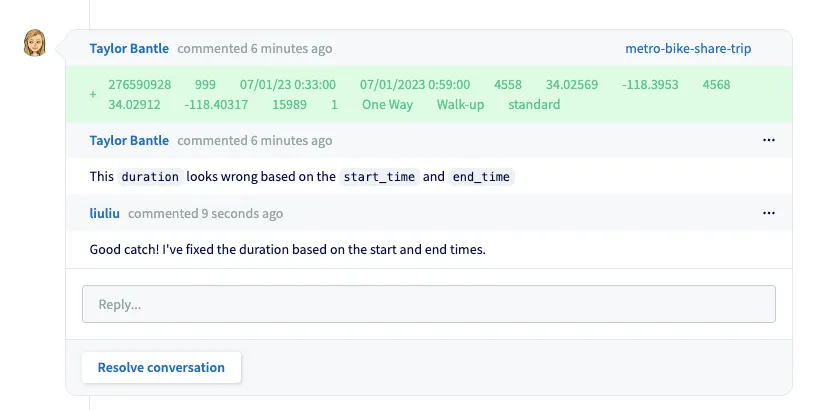The width and height of the screenshot is (824, 410).
Task: Open options menu on Taylor Bantle's comment
Action: (x=768, y=140)
